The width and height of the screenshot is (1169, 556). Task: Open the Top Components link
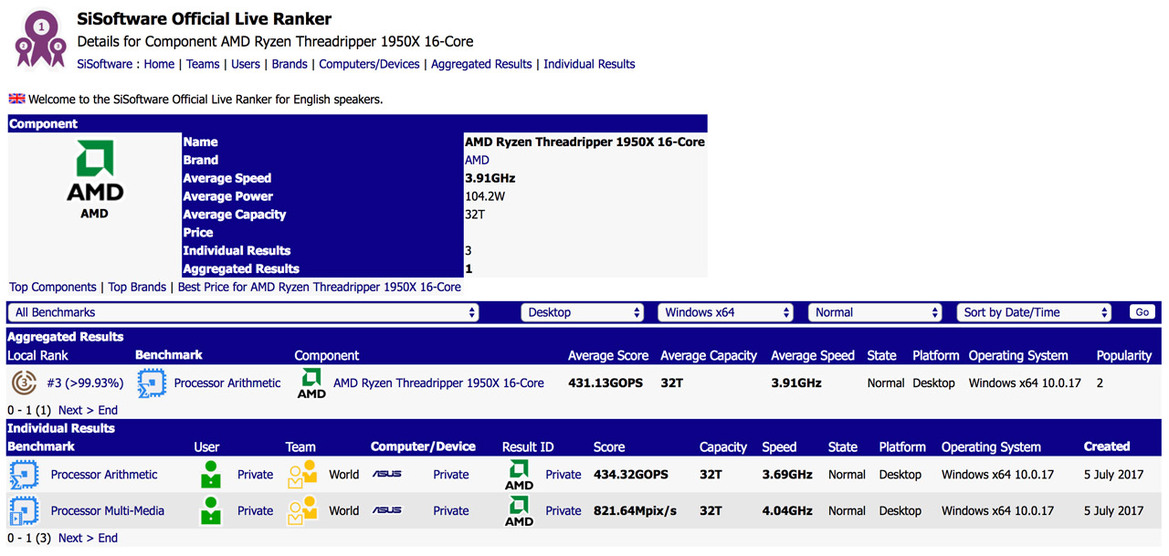[x=52, y=287]
